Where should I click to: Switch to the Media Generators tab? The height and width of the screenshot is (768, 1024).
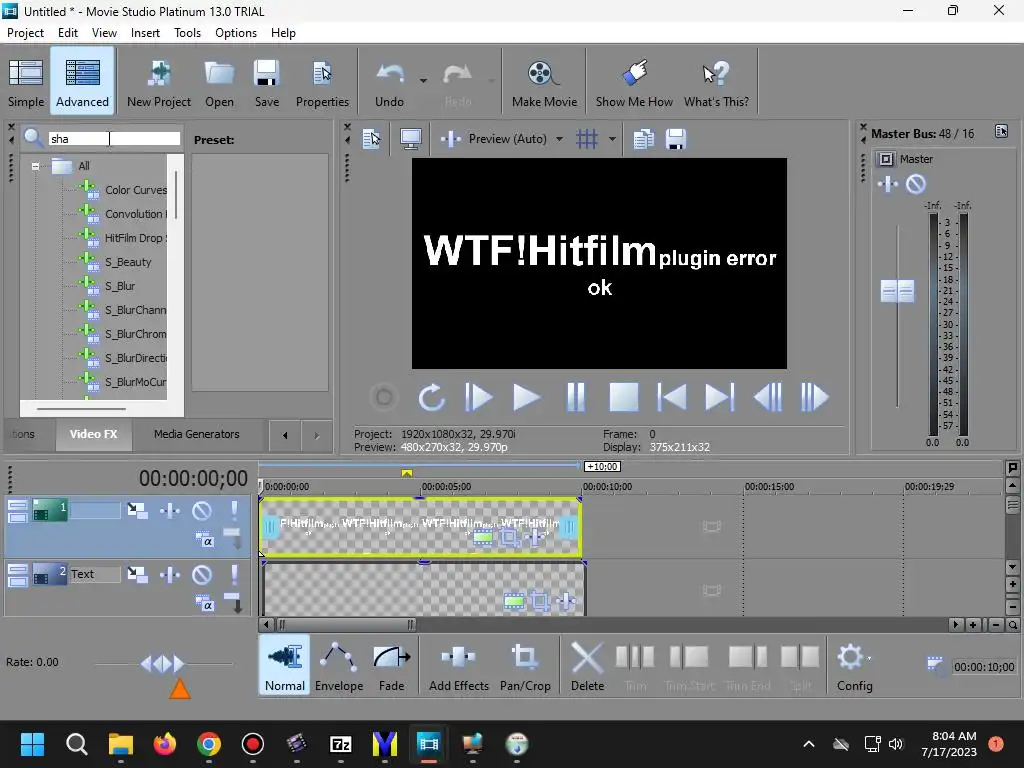[197, 434]
